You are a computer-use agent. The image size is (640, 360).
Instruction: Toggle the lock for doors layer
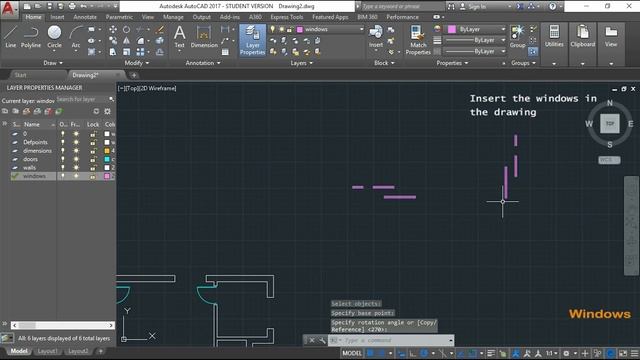[x=93, y=159]
